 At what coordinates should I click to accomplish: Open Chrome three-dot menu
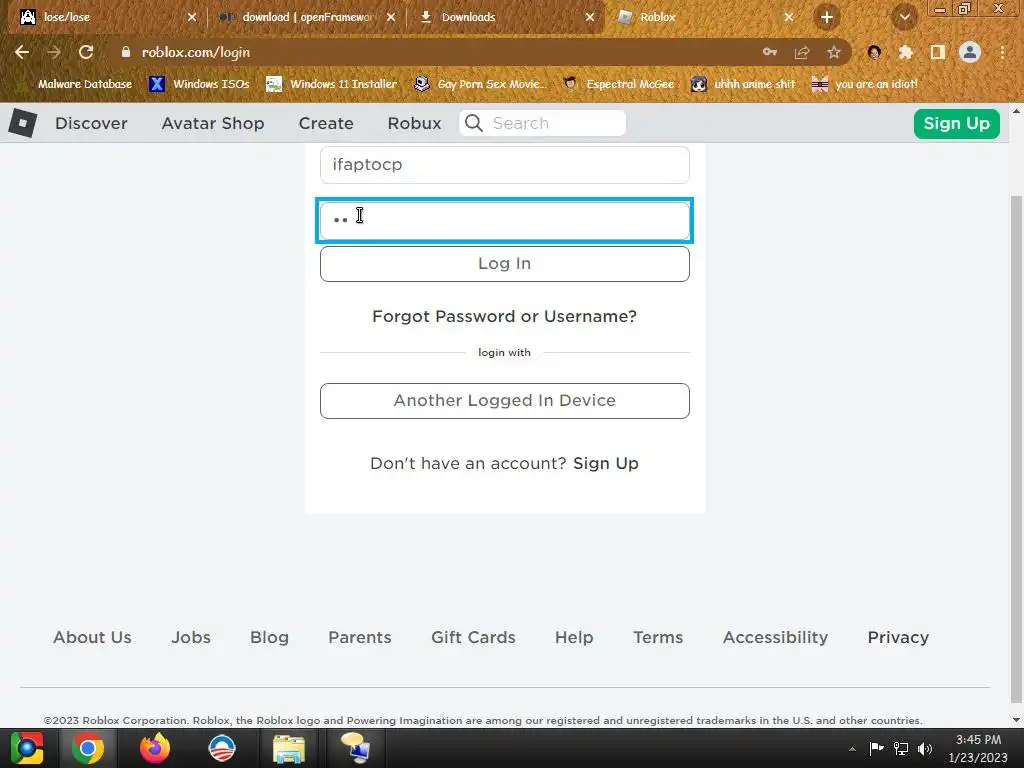coord(1002,52)
